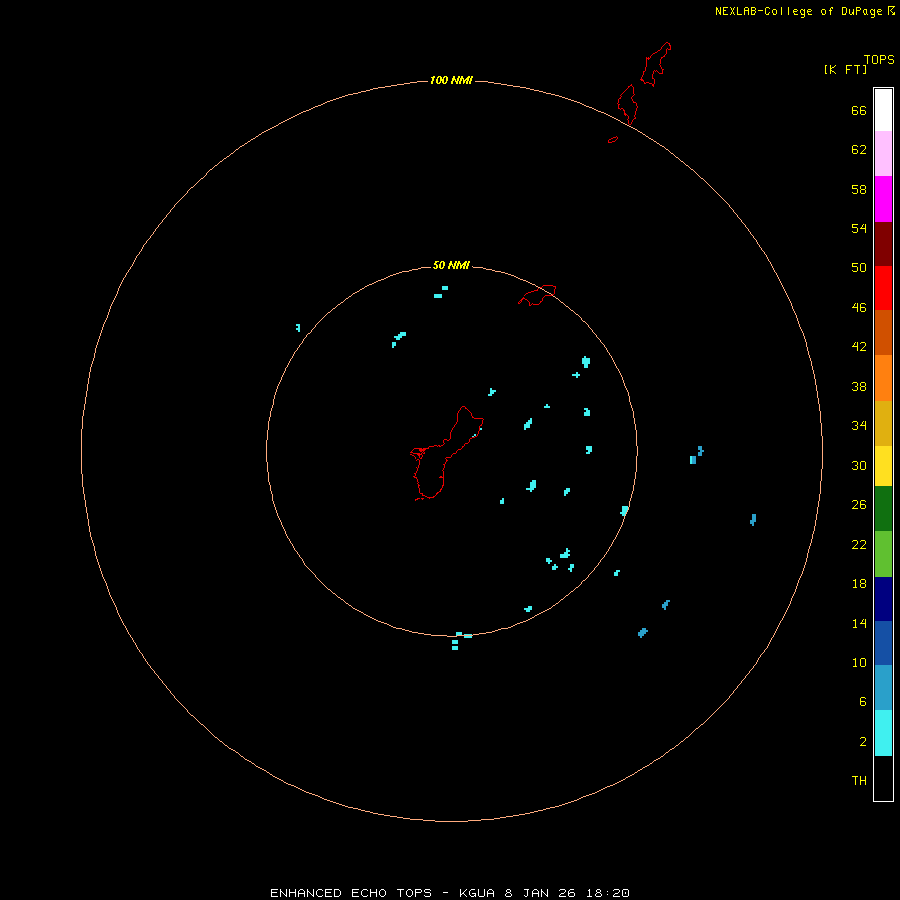Select the light green legend swatch
900x900 pixels.
(x=883, y=554)
